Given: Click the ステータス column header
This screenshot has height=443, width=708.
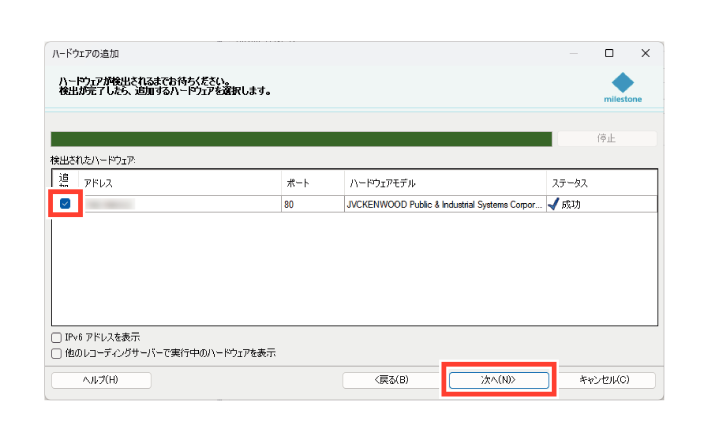Looking at the screenshot, I should click(602, 183).
